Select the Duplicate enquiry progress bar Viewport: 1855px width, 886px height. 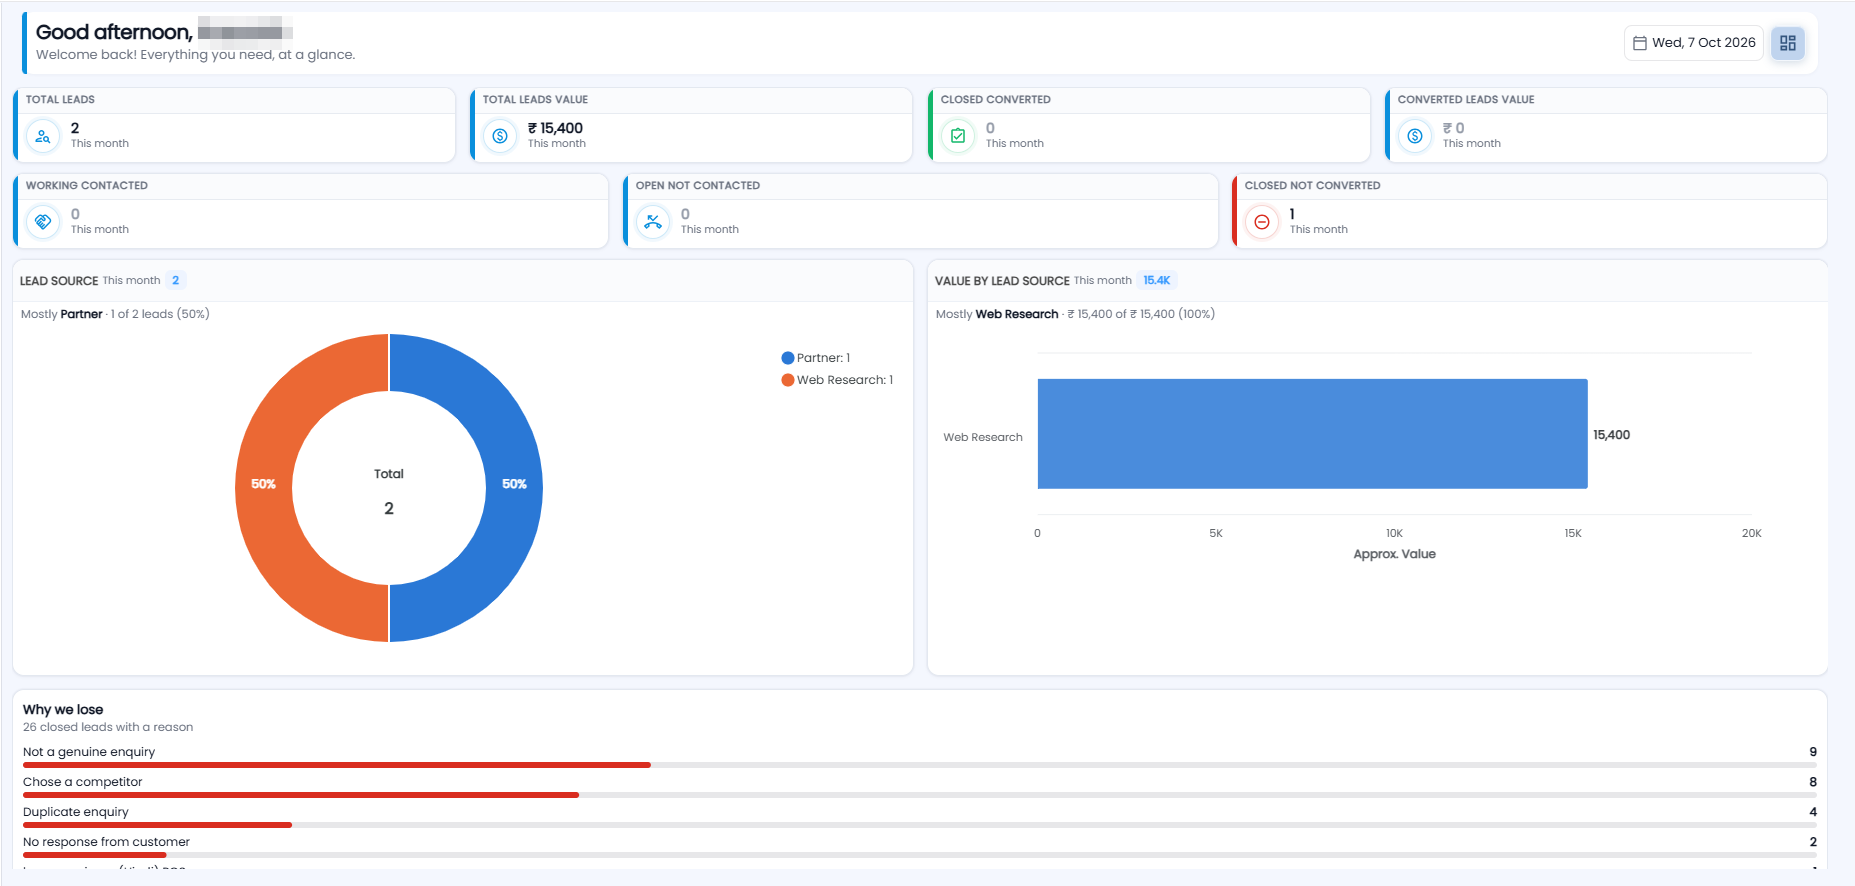coord(920,825)
